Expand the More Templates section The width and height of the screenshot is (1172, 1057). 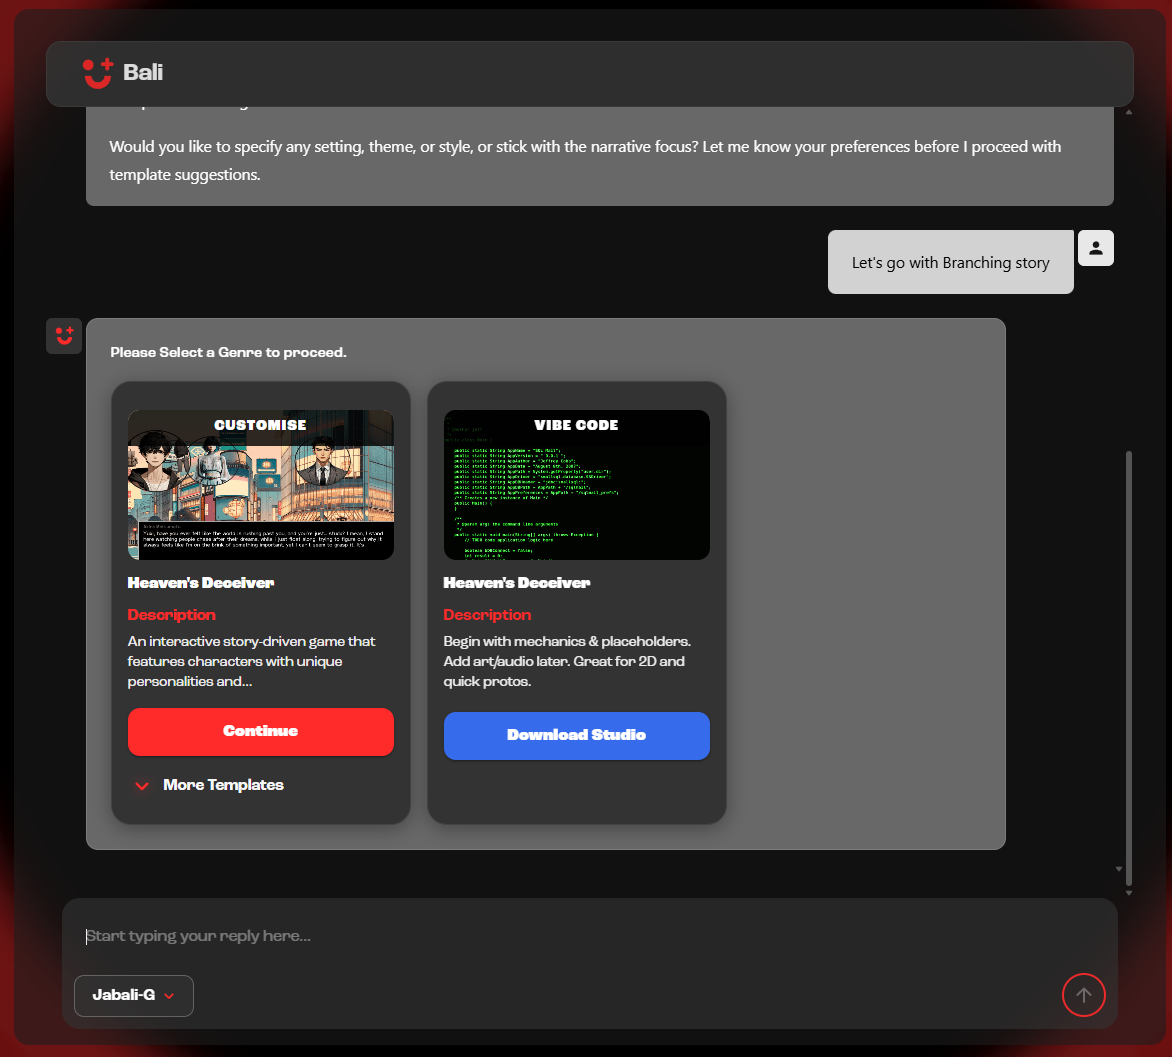click(x=223, y=785)
